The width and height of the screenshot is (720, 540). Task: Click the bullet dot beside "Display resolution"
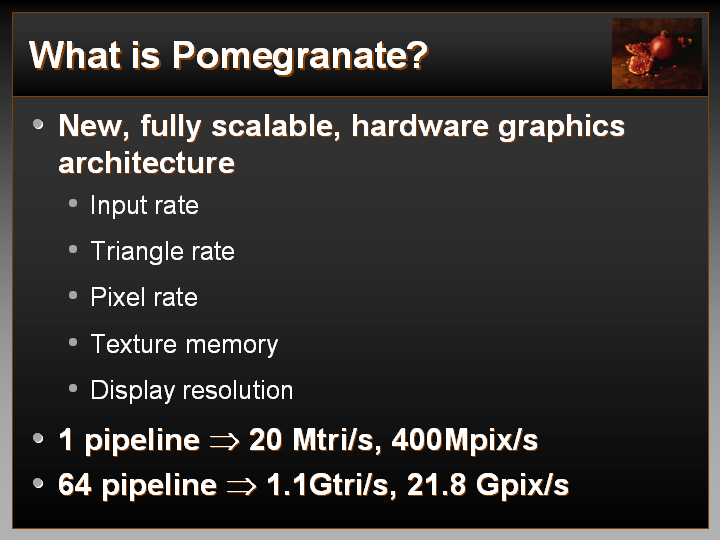(x=73, y=388)
